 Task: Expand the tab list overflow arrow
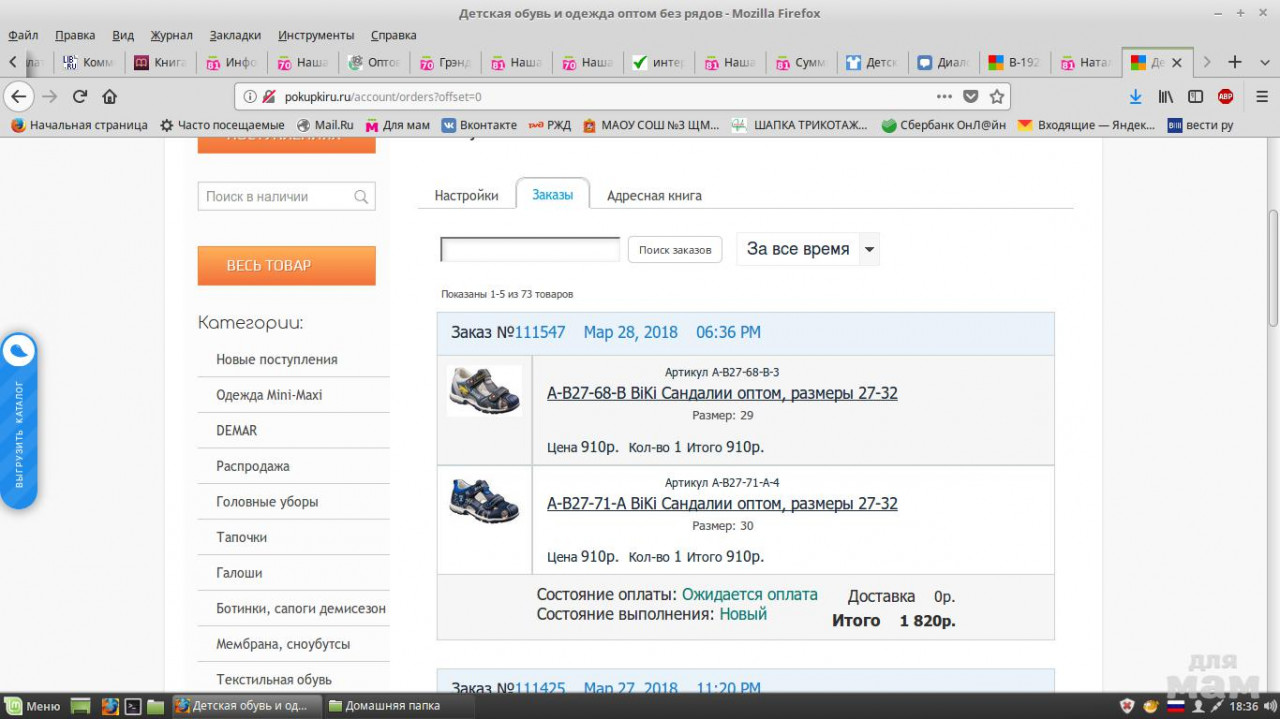pos(1207,62)
